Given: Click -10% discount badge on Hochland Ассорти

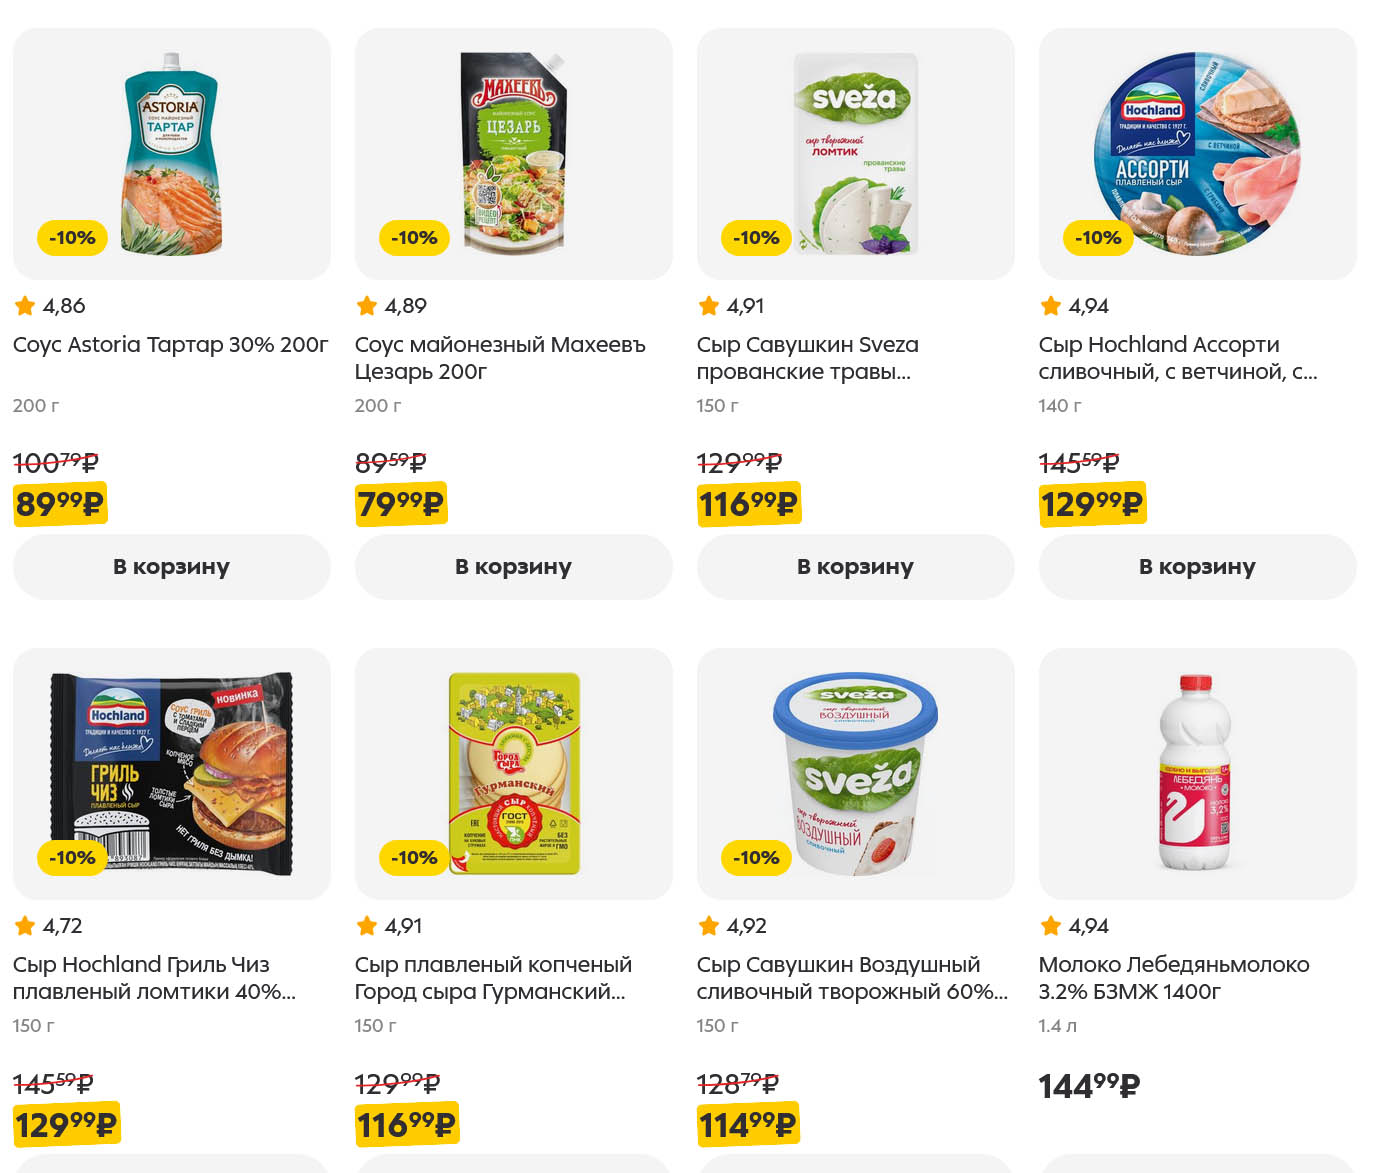Looking at the screenshot, I should [x=1097, y=238].
